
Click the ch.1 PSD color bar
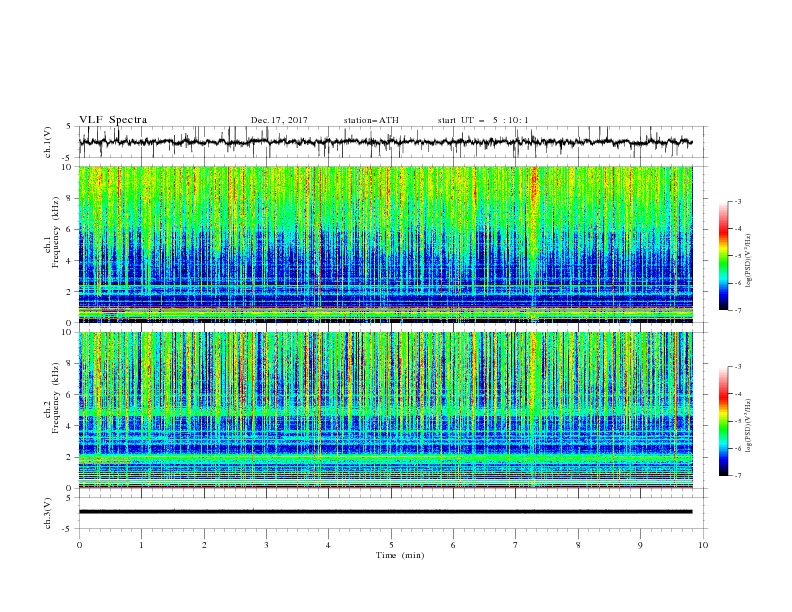(724, 255)
